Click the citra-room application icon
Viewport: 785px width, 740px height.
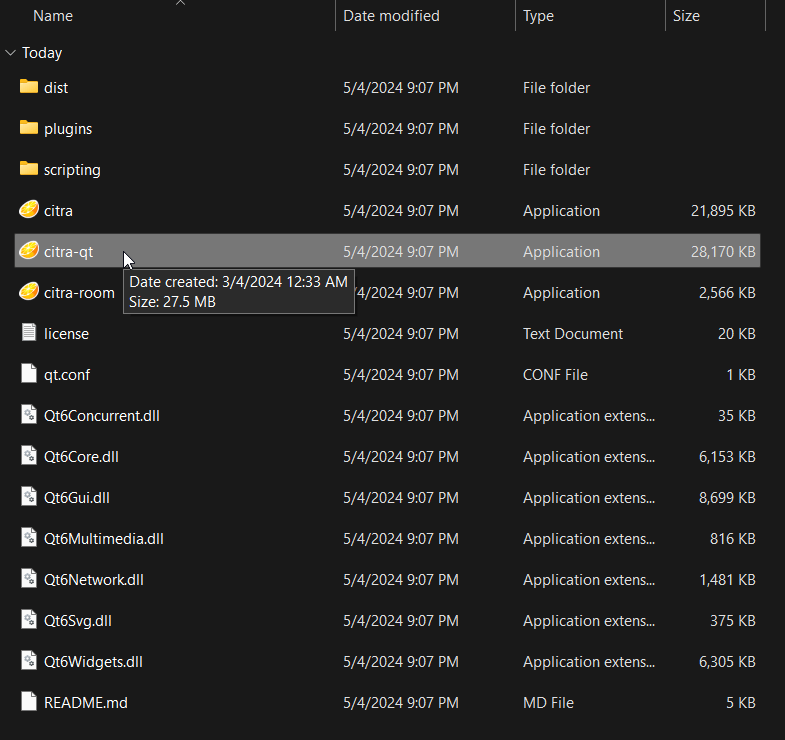coord(29,292)
